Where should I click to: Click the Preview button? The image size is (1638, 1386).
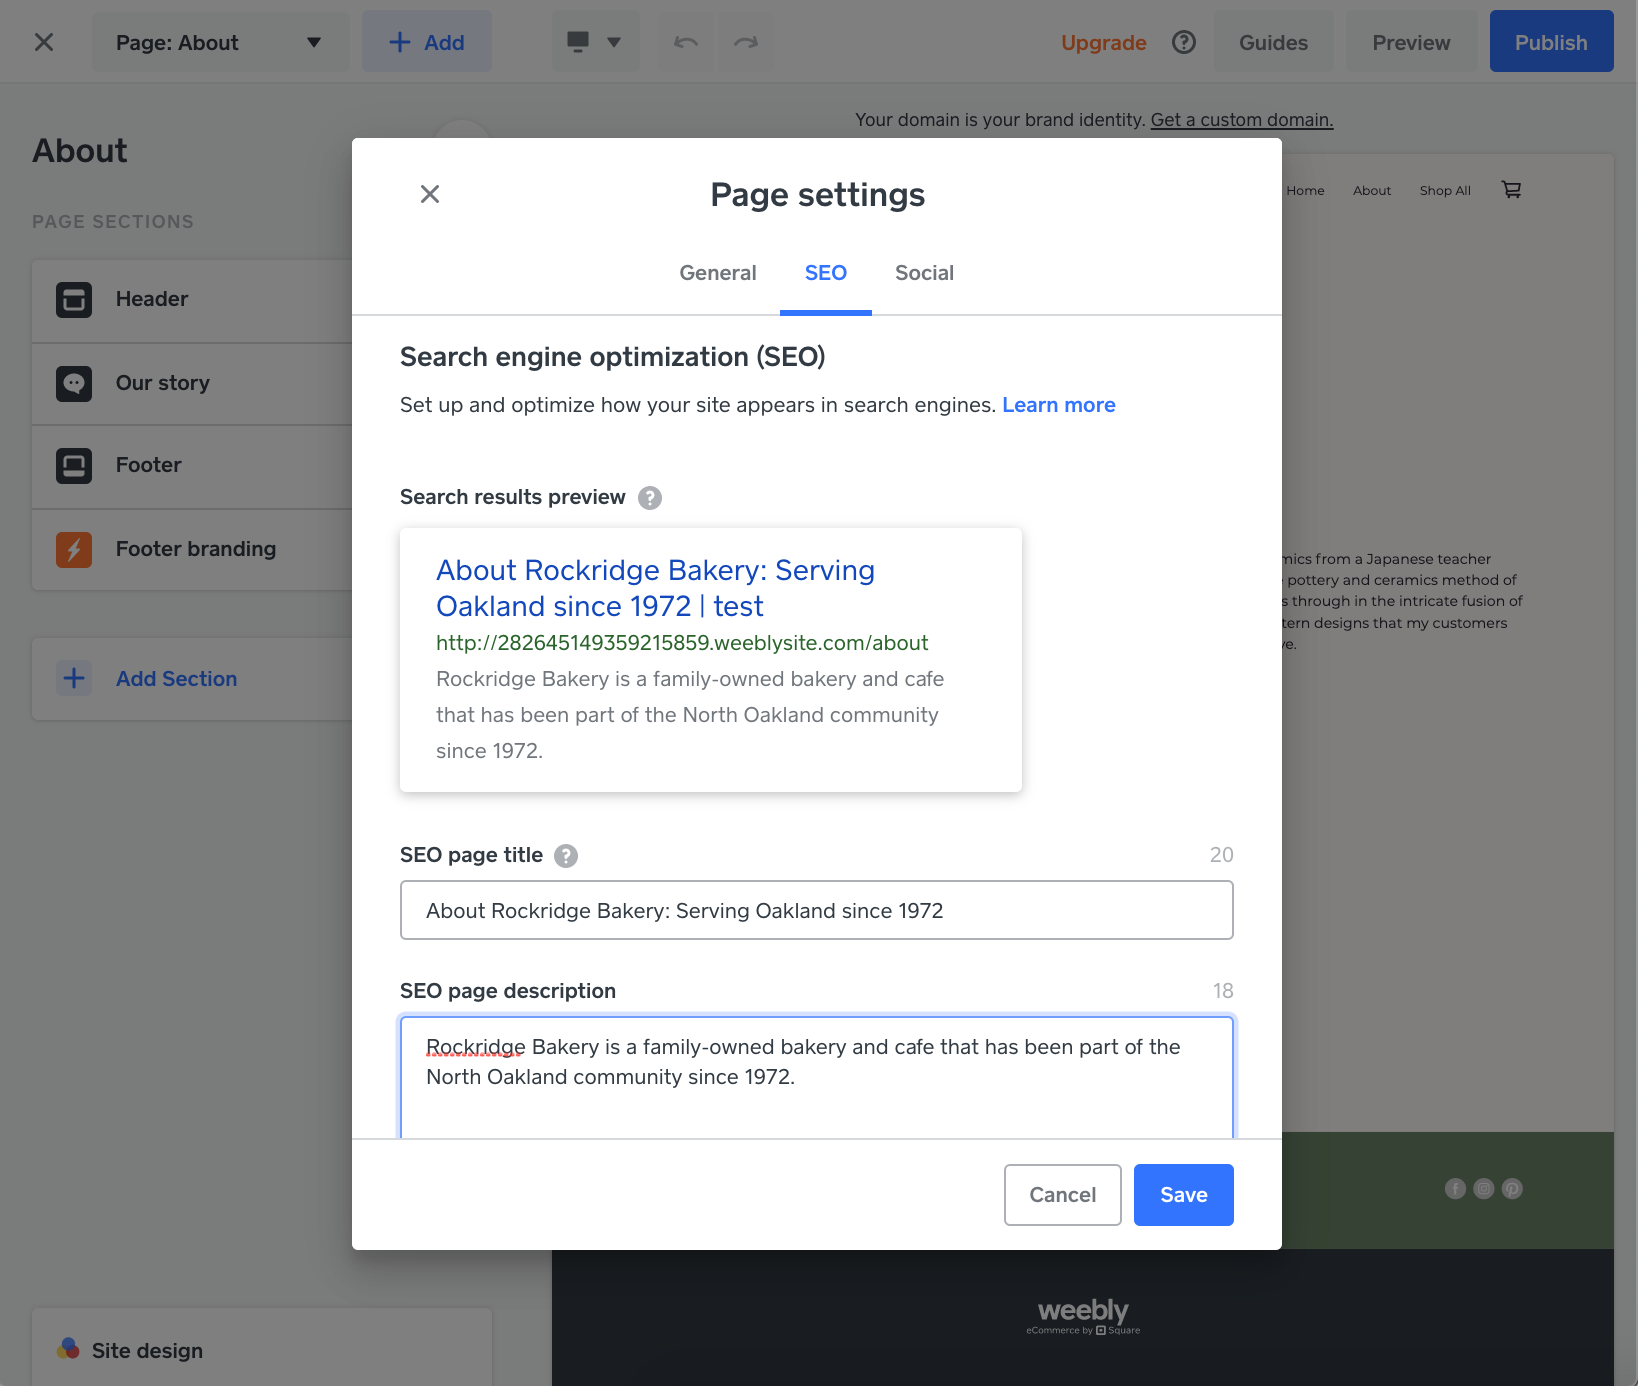click(x=1411, y=42)
